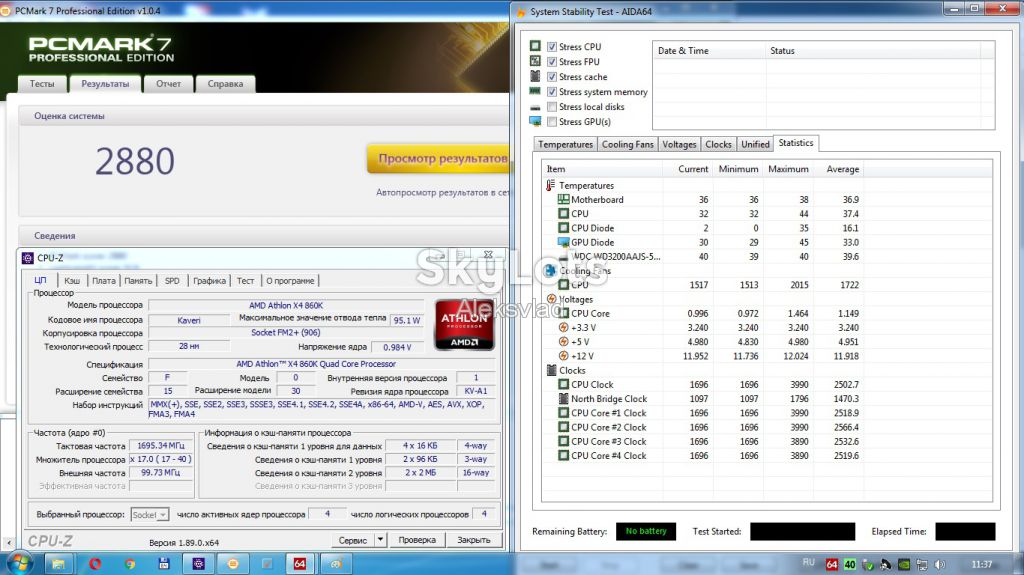The height and width of the screenshot is (575, 1024).
Task: Click the Stress cache icon
Action: click(535, 76)
